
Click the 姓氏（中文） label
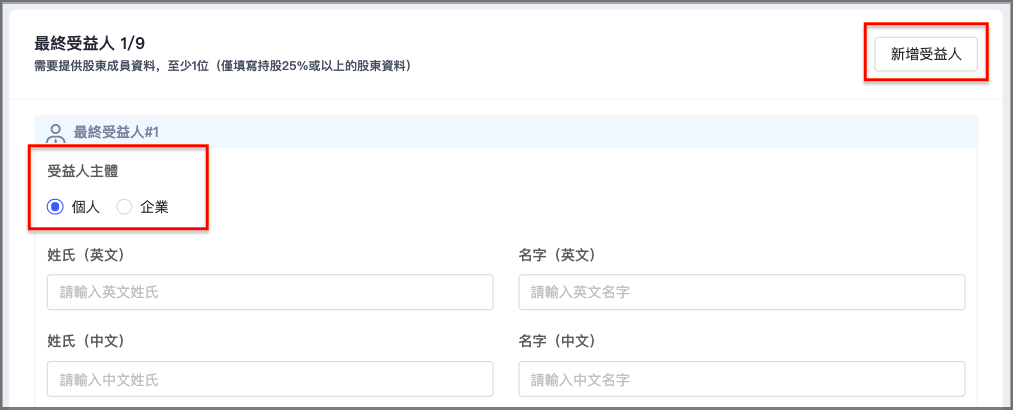(85, 339)
